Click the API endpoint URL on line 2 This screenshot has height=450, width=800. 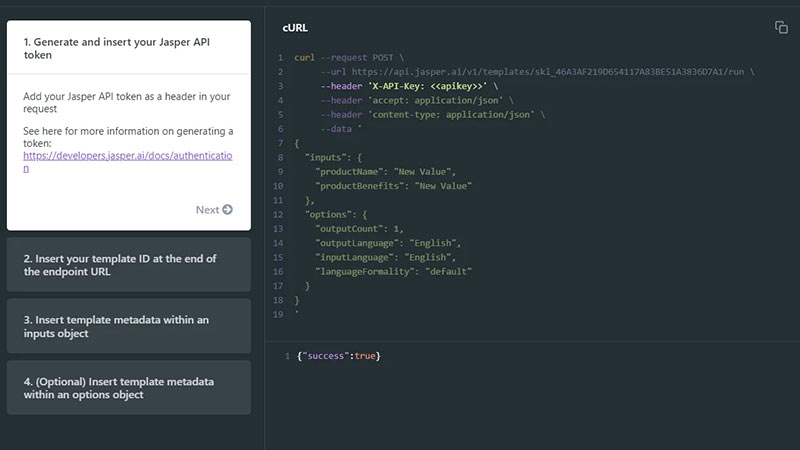(x=547, y=72)
